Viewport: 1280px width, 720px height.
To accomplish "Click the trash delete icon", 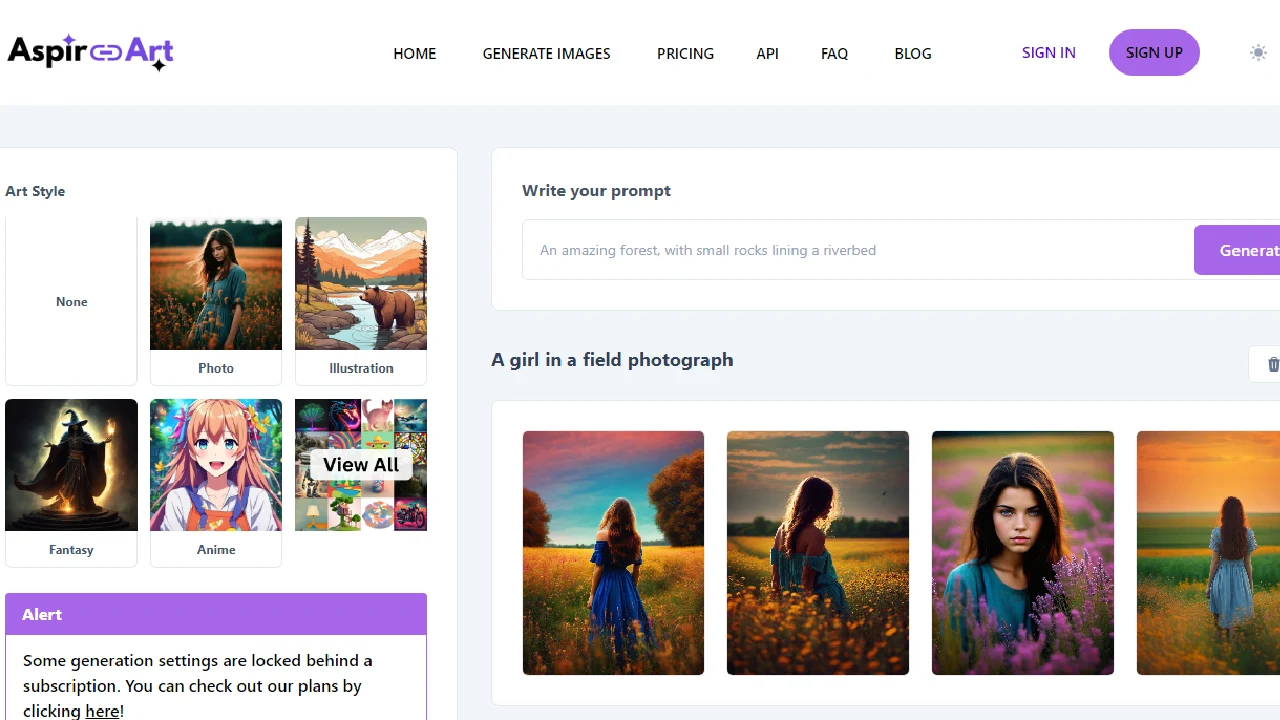I will 1272,365.
